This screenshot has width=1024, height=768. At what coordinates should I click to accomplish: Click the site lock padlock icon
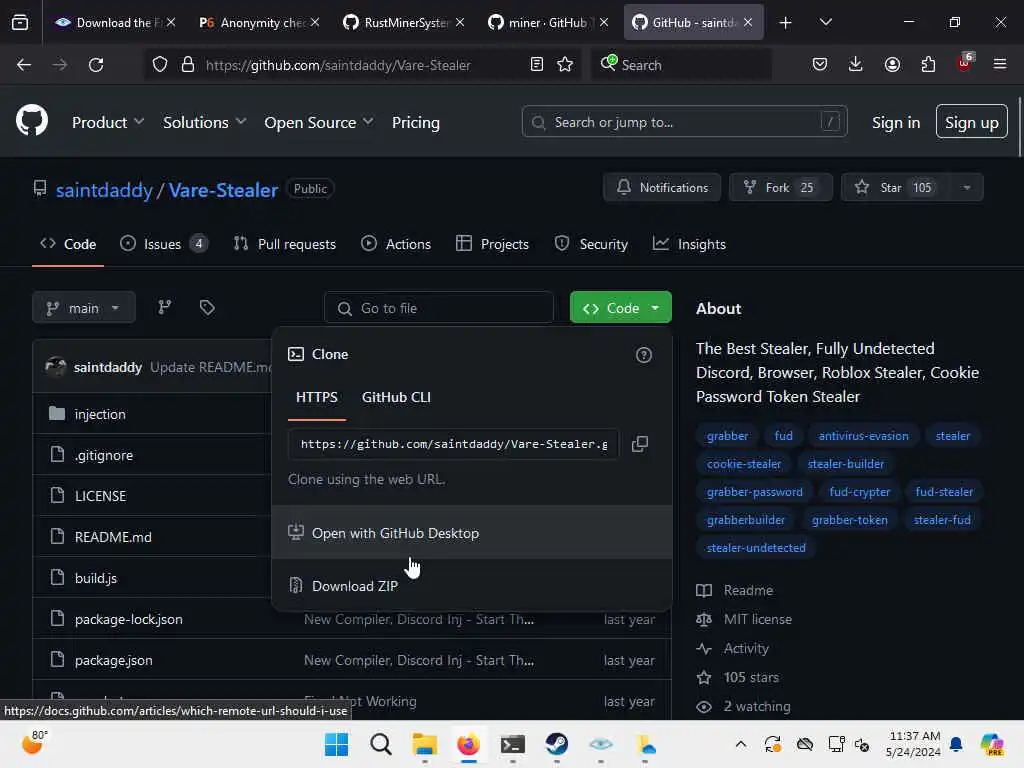pyautogui.click(x=188, y=65)
